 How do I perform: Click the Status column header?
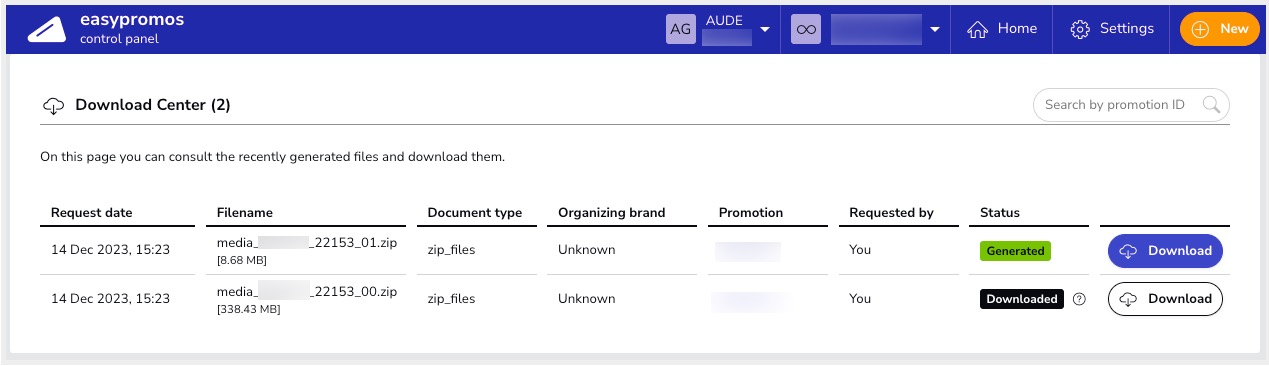tap(1000, 213)
